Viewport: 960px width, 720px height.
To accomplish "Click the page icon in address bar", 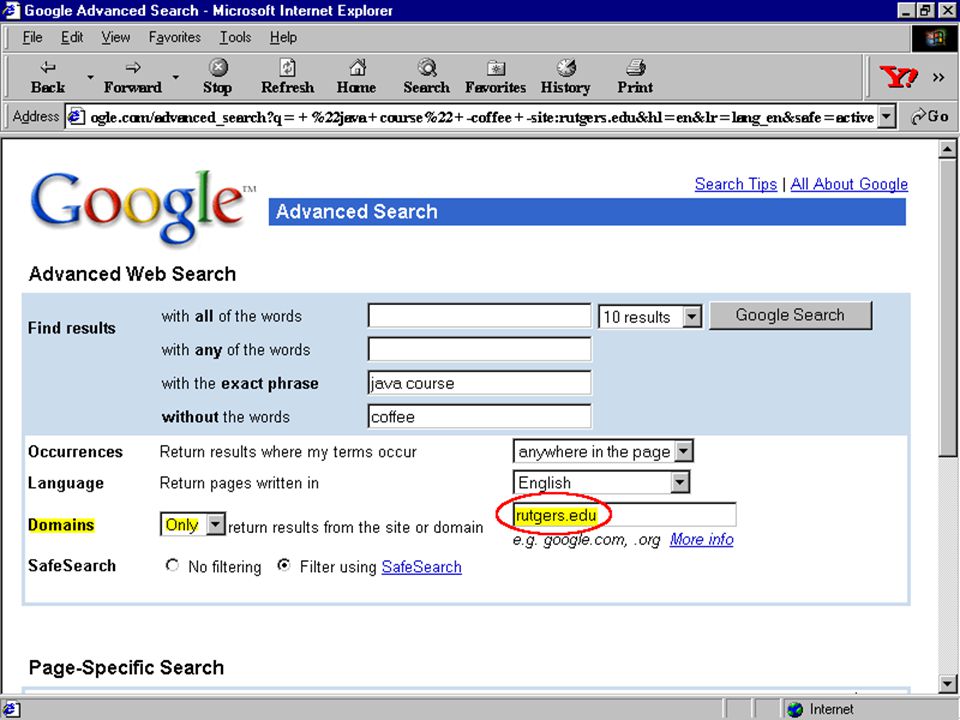I will click(76, 116).
